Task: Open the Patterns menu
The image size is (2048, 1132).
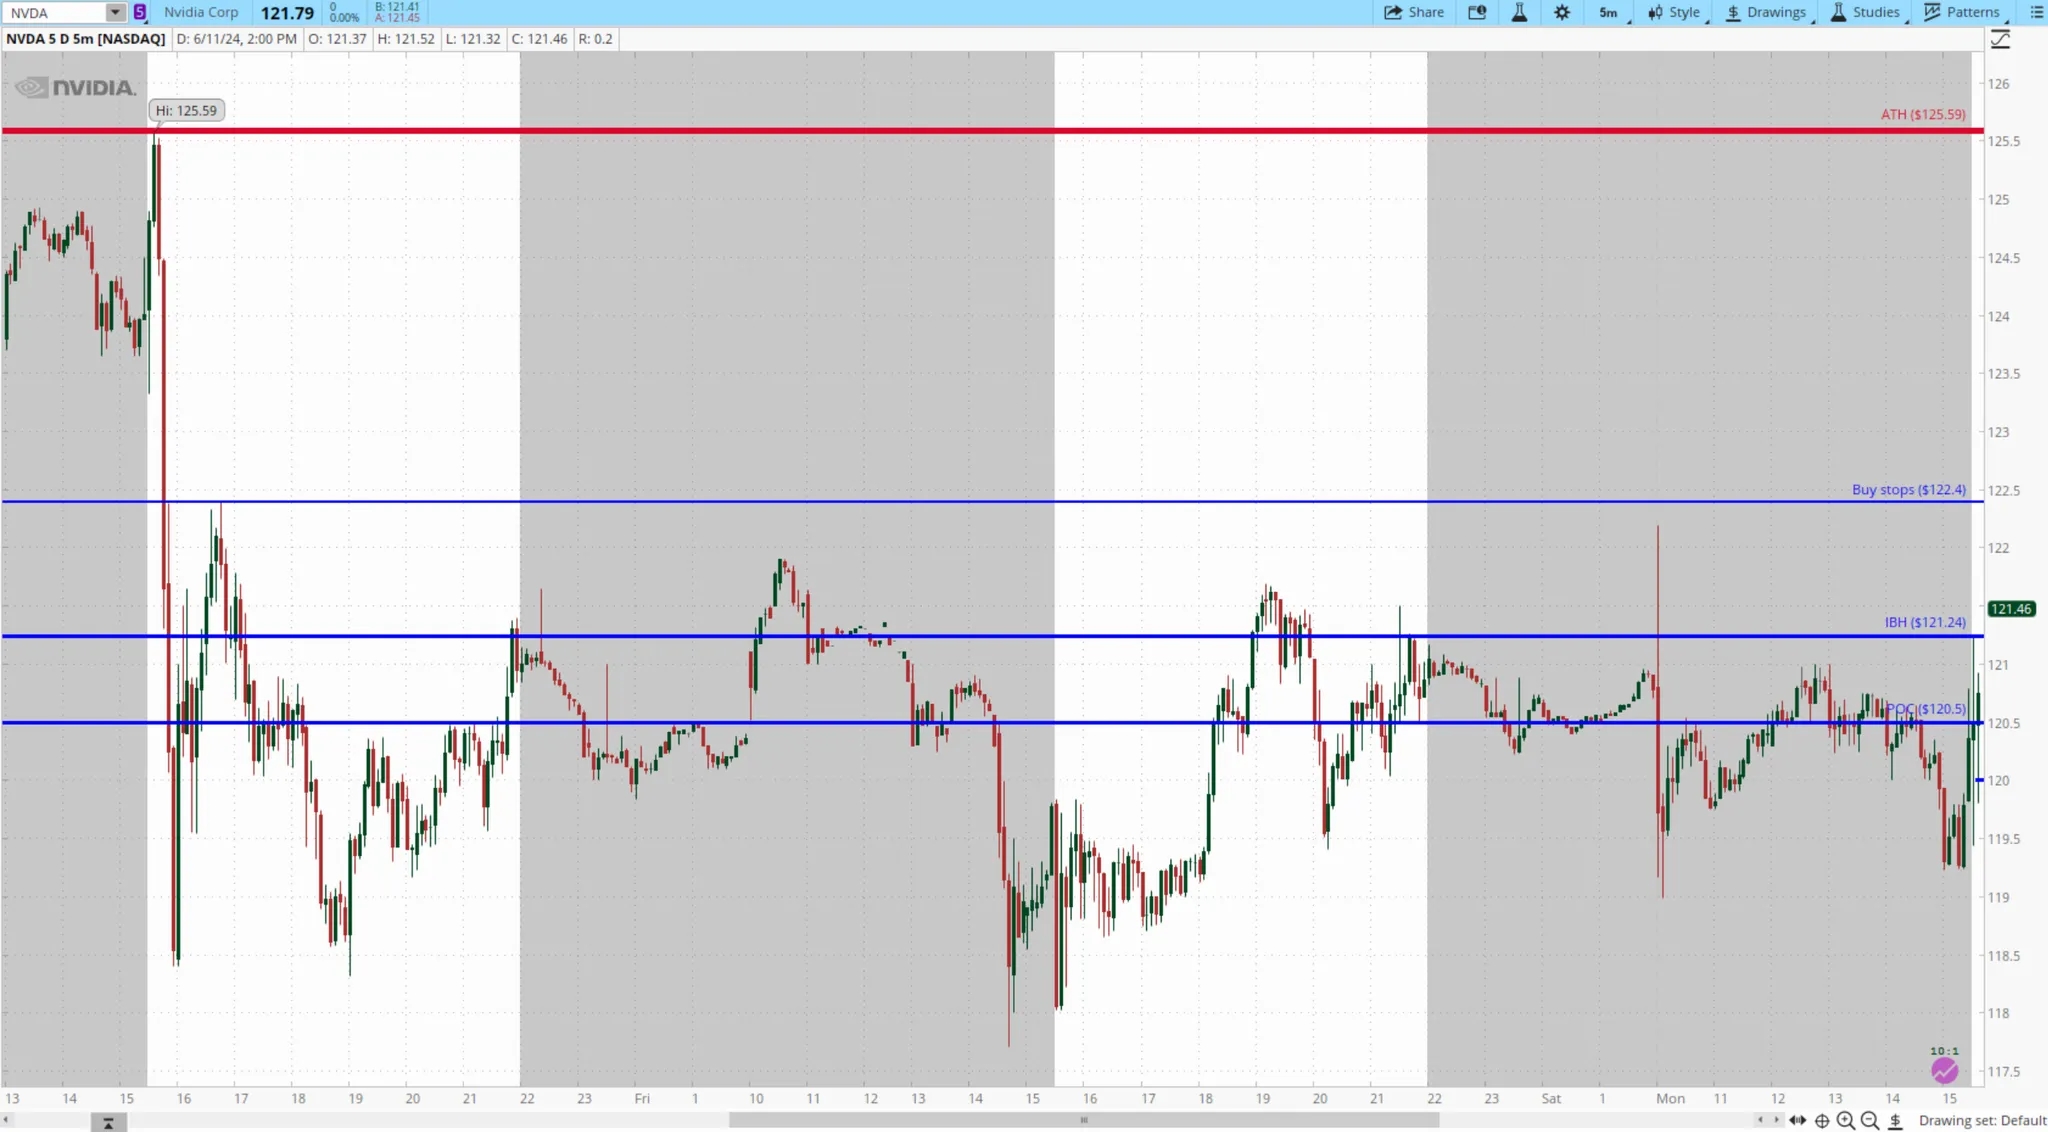Action: pyautogui.click(x=1962, y=12)
